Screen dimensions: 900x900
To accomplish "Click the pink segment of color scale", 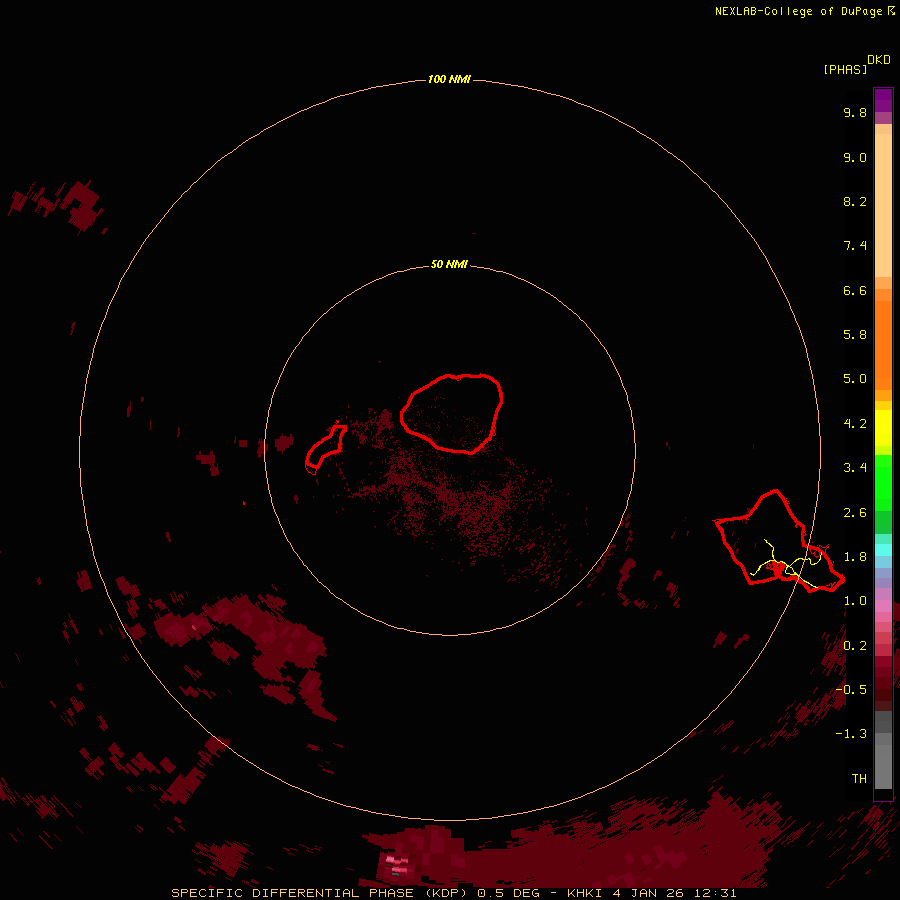I will [x=883, y=606].
